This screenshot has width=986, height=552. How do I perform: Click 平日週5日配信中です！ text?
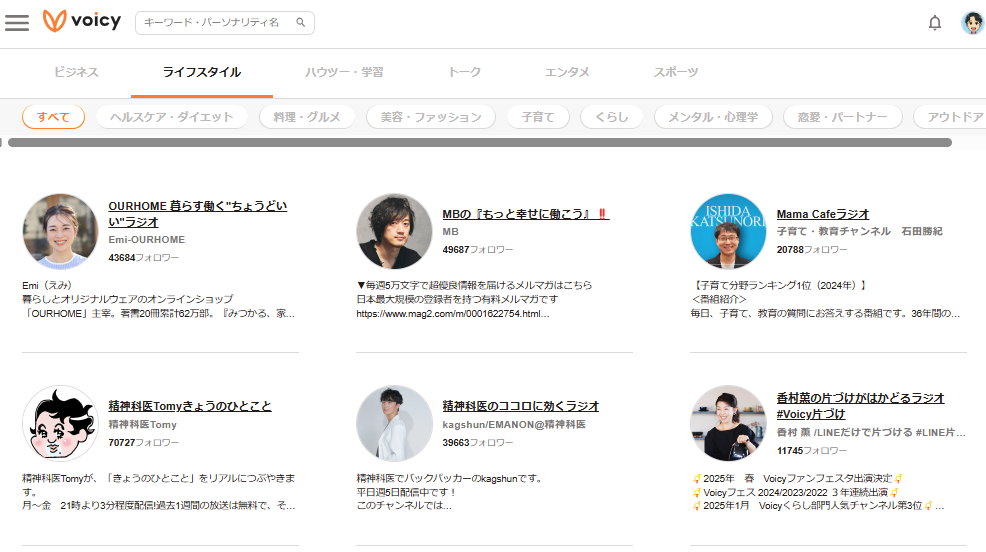406,492
